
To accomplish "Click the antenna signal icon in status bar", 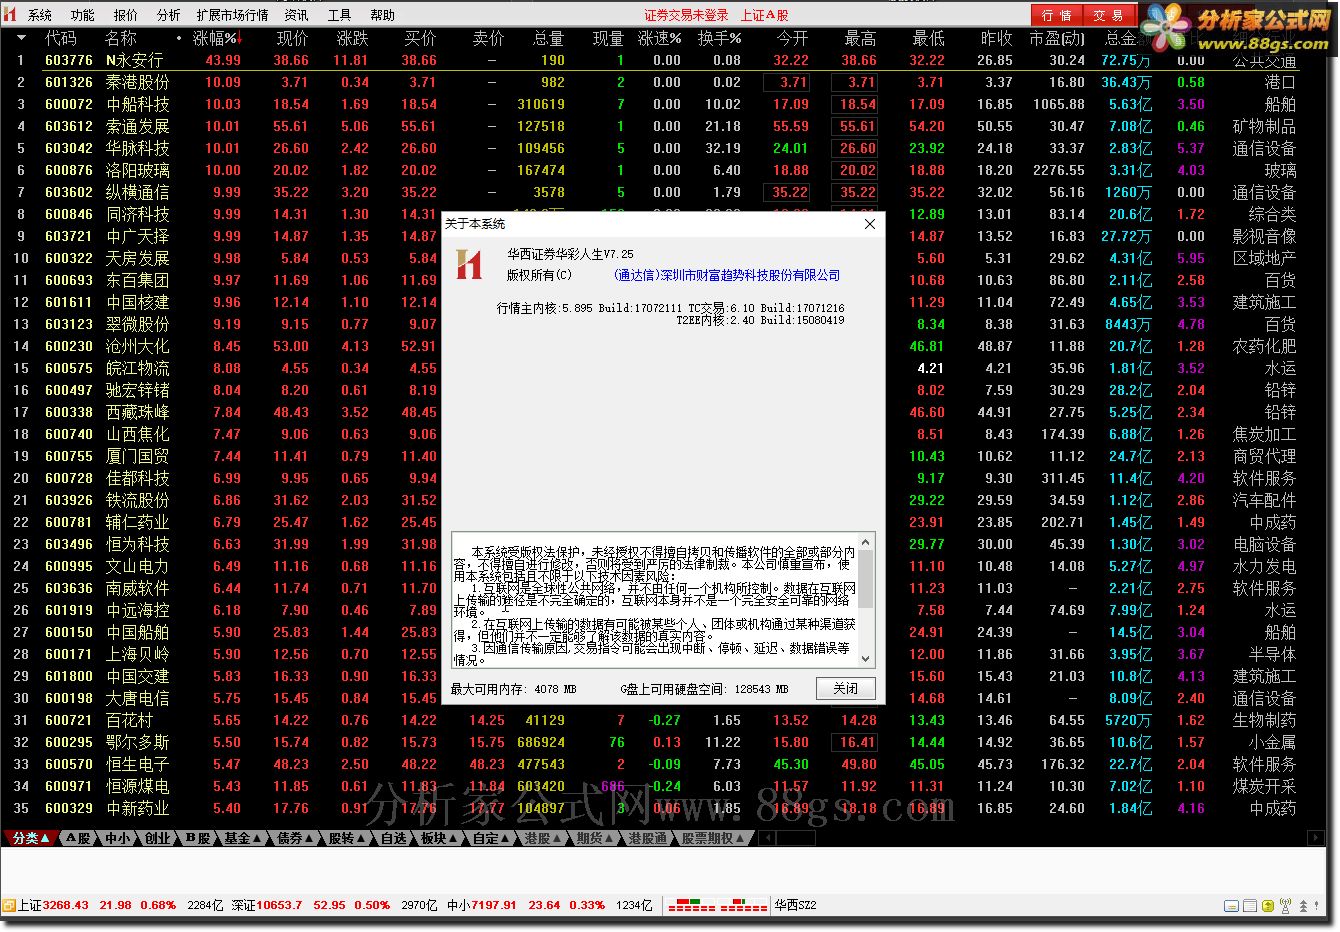I will [1286, 906].
